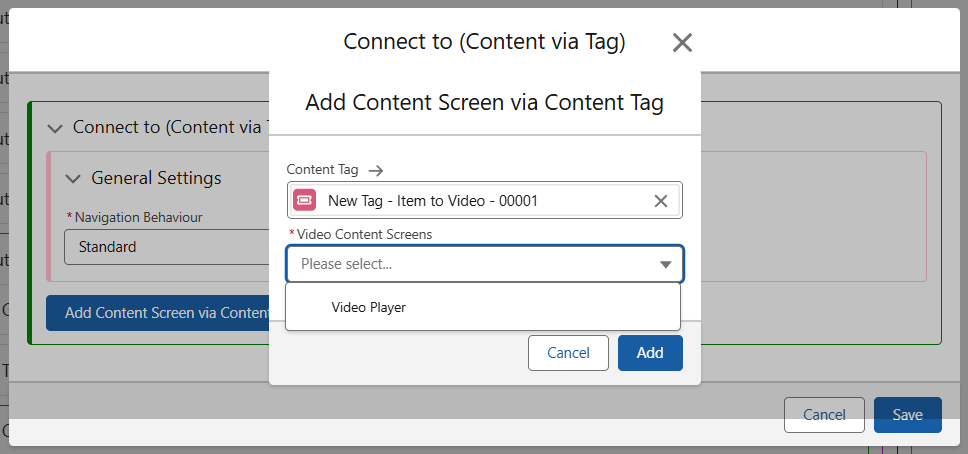Viewport: 968px width, 454px height.
Task: Click the Save button
Action: tap(907, 415)
